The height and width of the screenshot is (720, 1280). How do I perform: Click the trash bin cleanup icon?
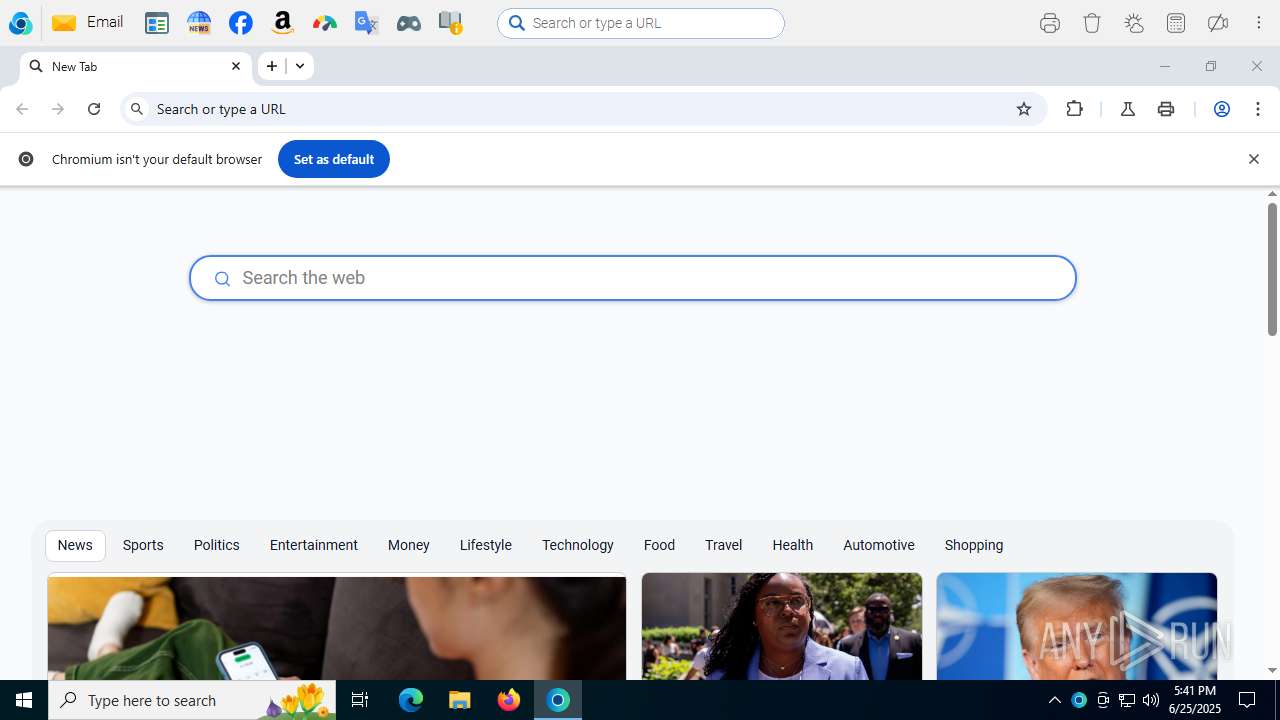point(1092,23)
